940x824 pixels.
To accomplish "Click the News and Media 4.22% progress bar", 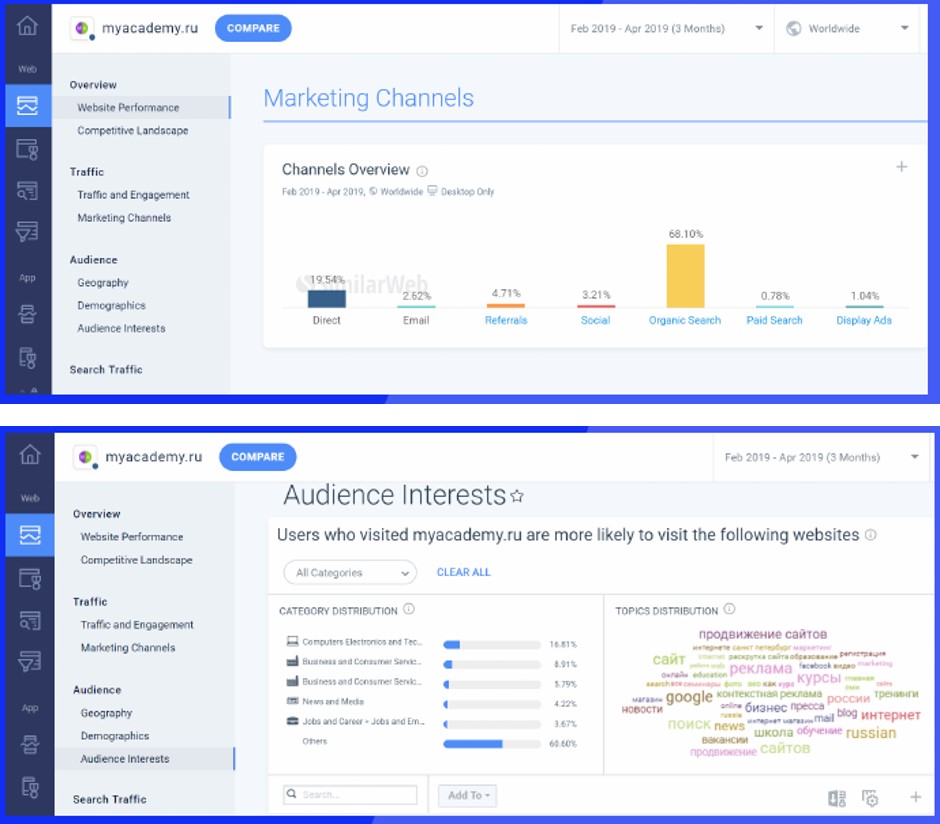I will [492, 704].
